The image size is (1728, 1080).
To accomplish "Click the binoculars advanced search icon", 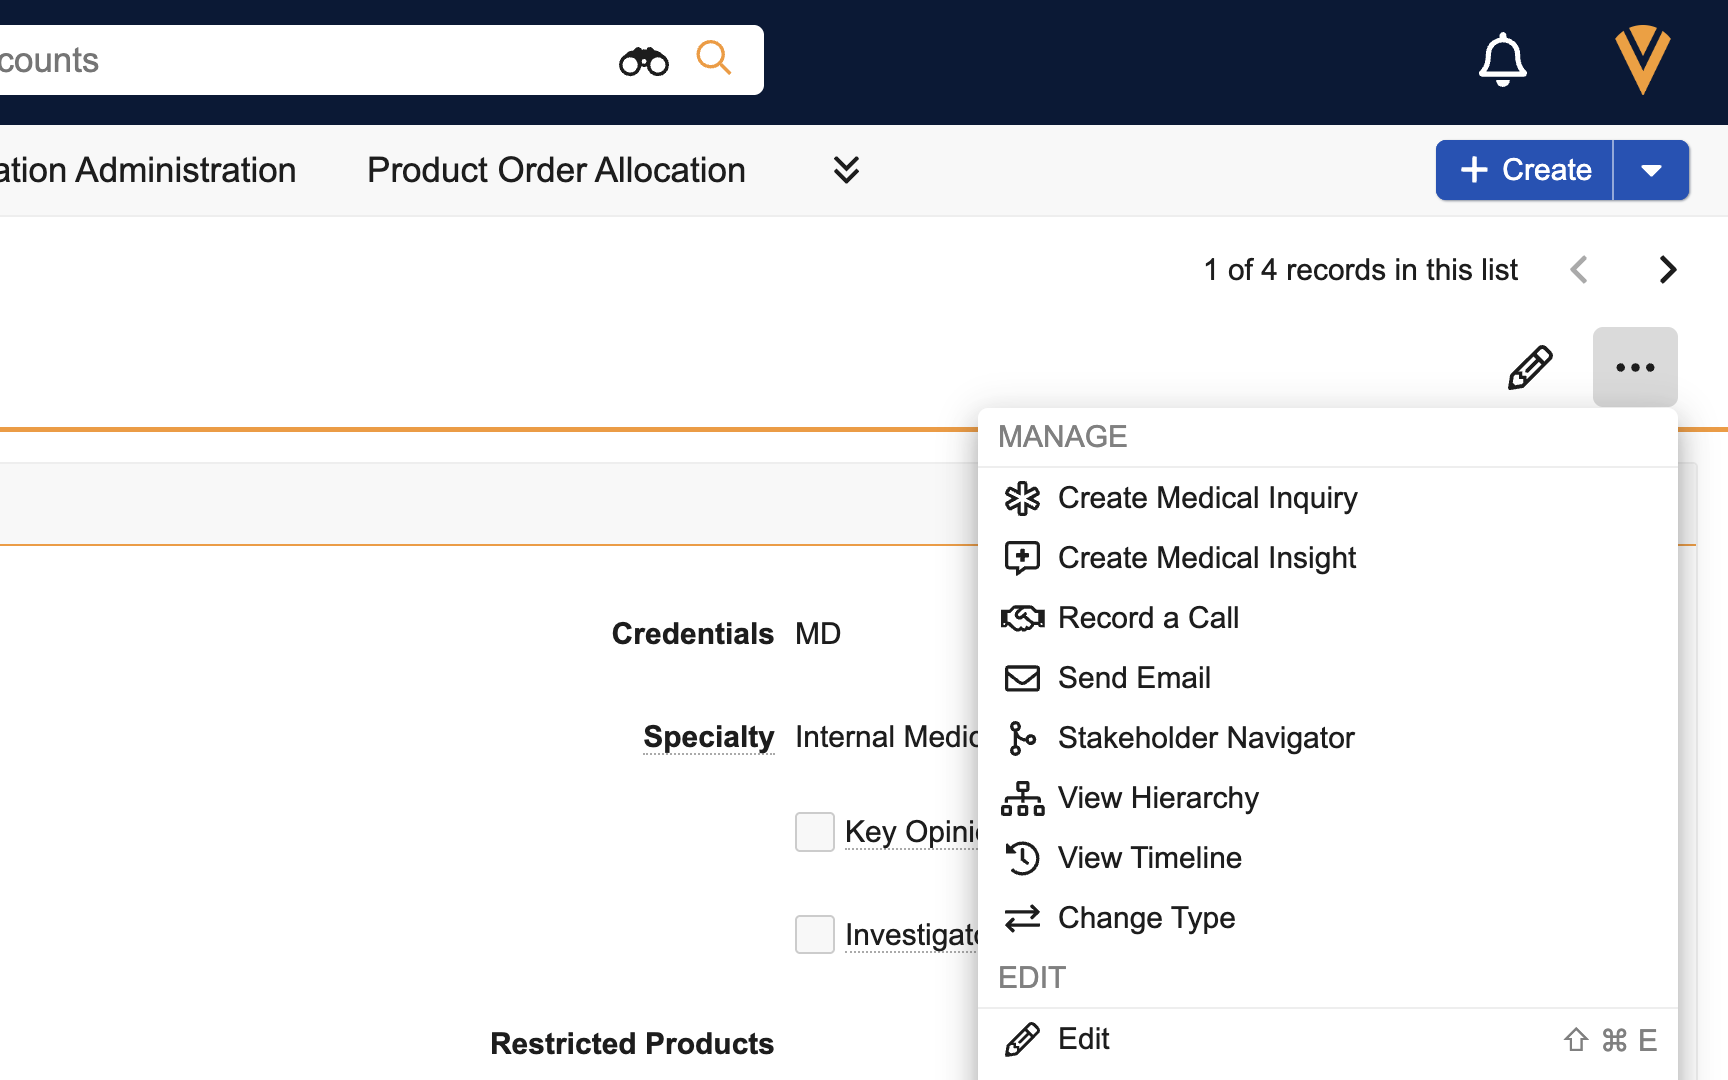I will pos(643,61).
